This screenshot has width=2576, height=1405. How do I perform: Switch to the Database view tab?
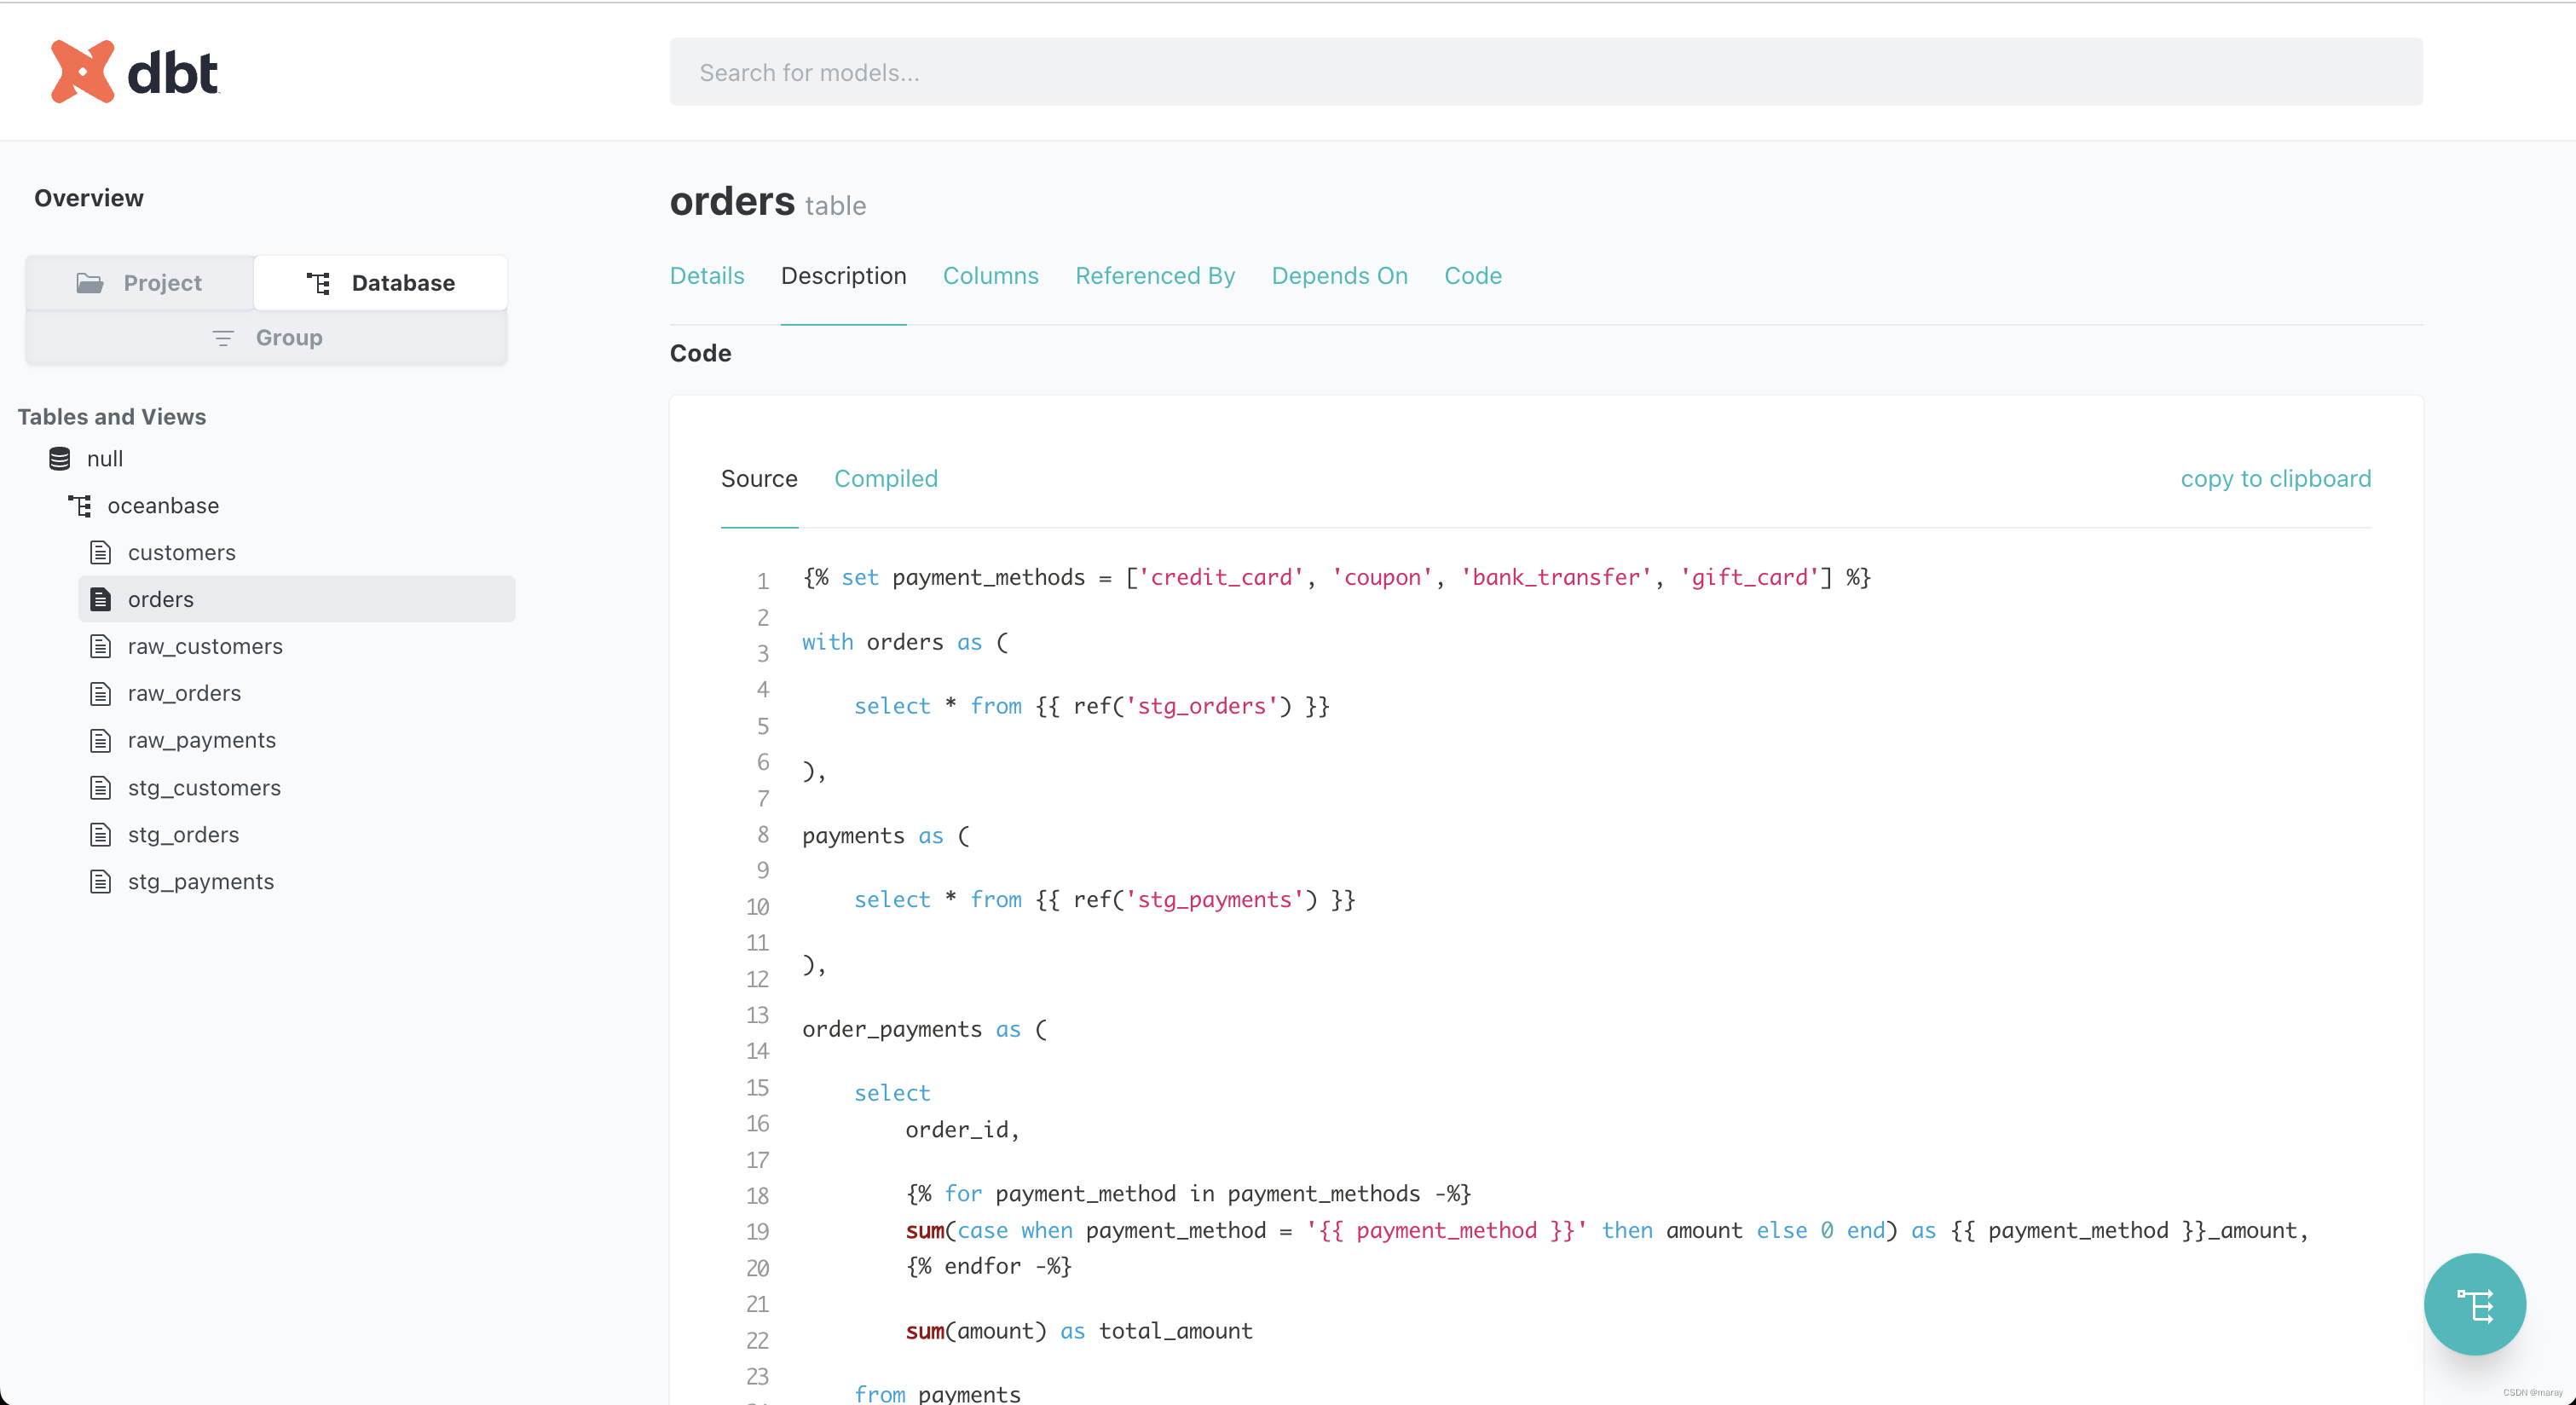pos(380,283)
